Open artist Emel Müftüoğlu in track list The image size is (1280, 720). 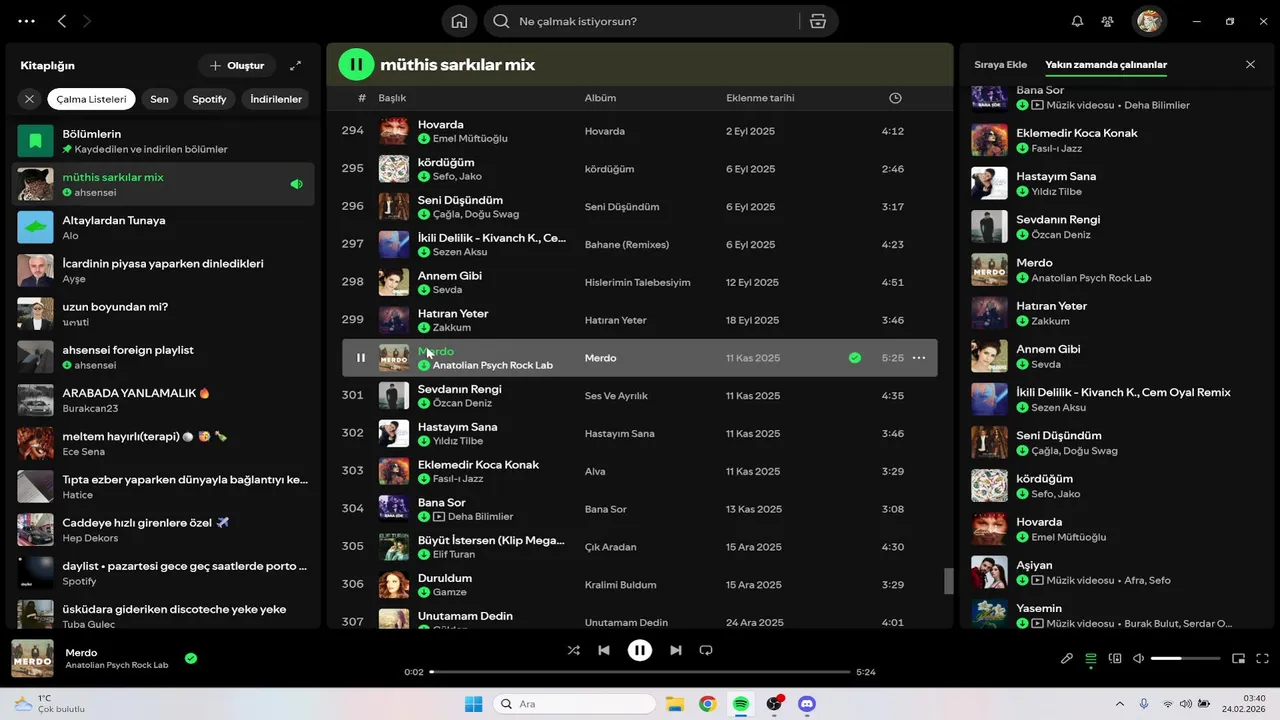point(470,139)
